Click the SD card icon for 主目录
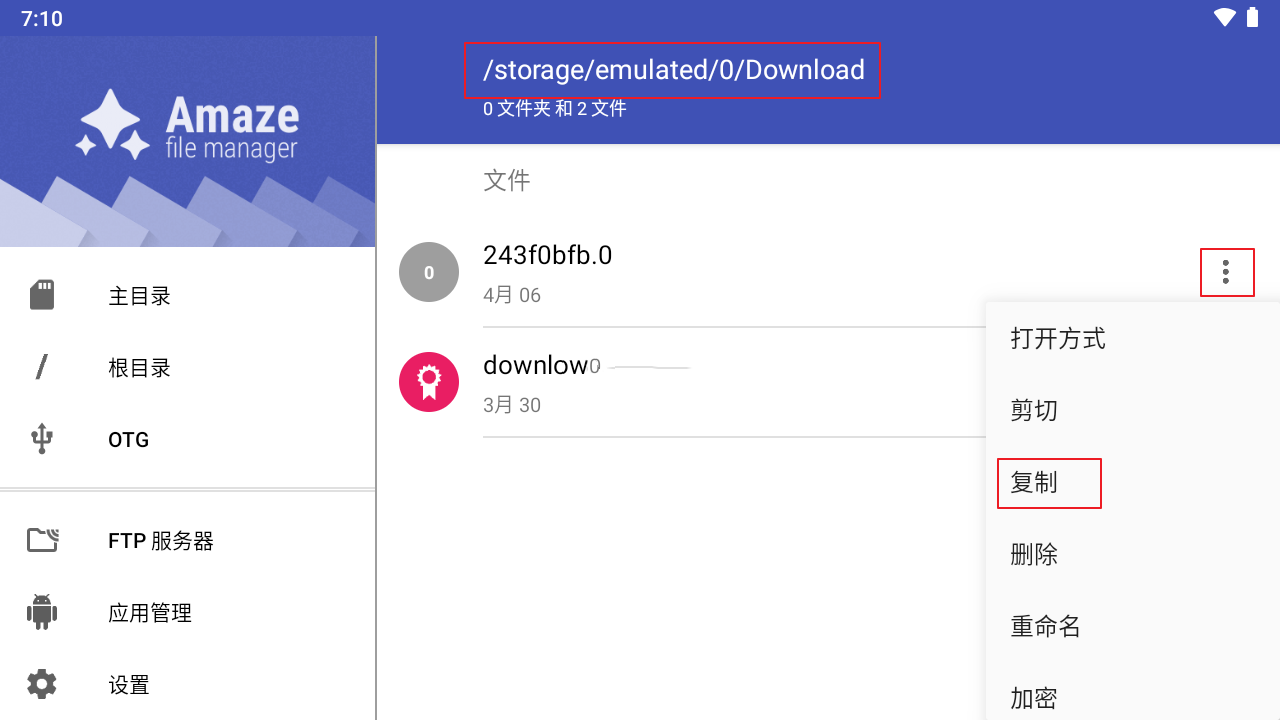This screenshot has height=720, width=1280. (x=42, y=296)
